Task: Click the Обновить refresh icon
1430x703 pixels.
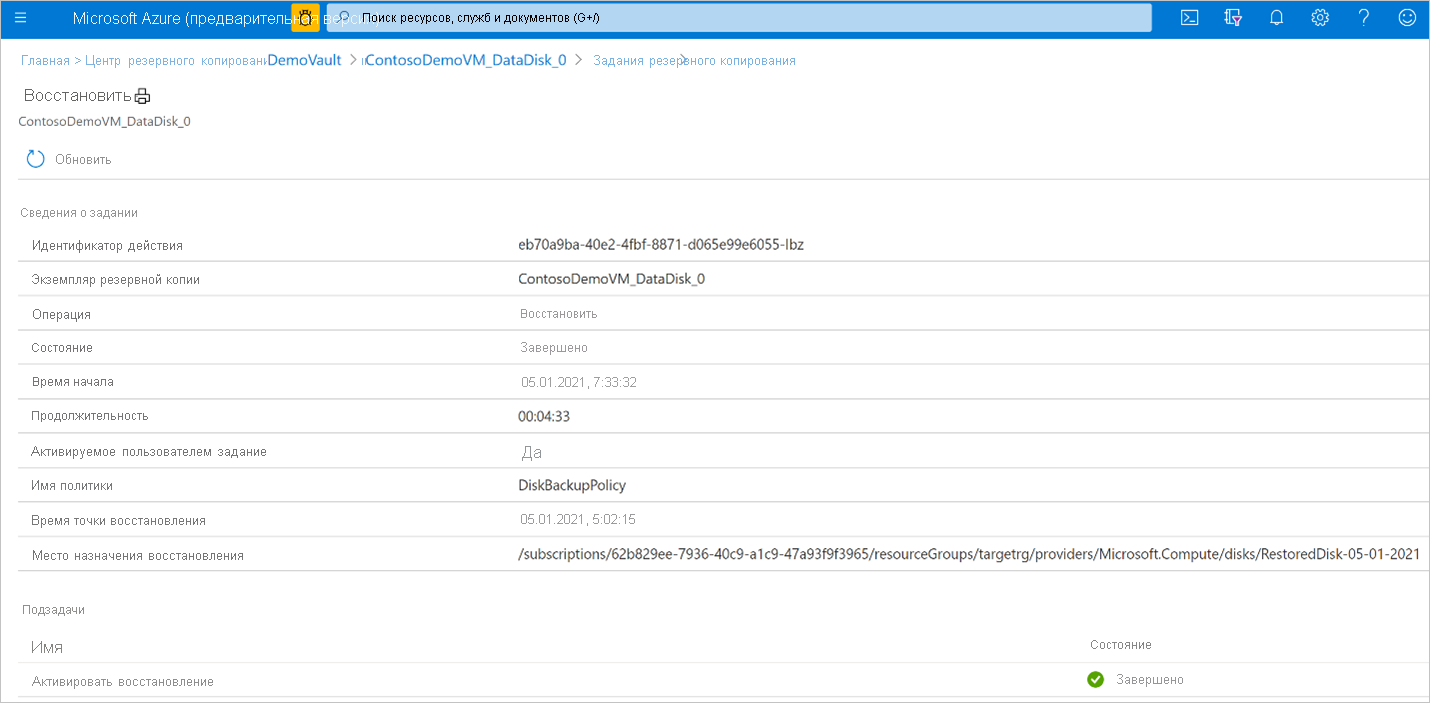Action: pyautogui.click(x=36, y=159)
